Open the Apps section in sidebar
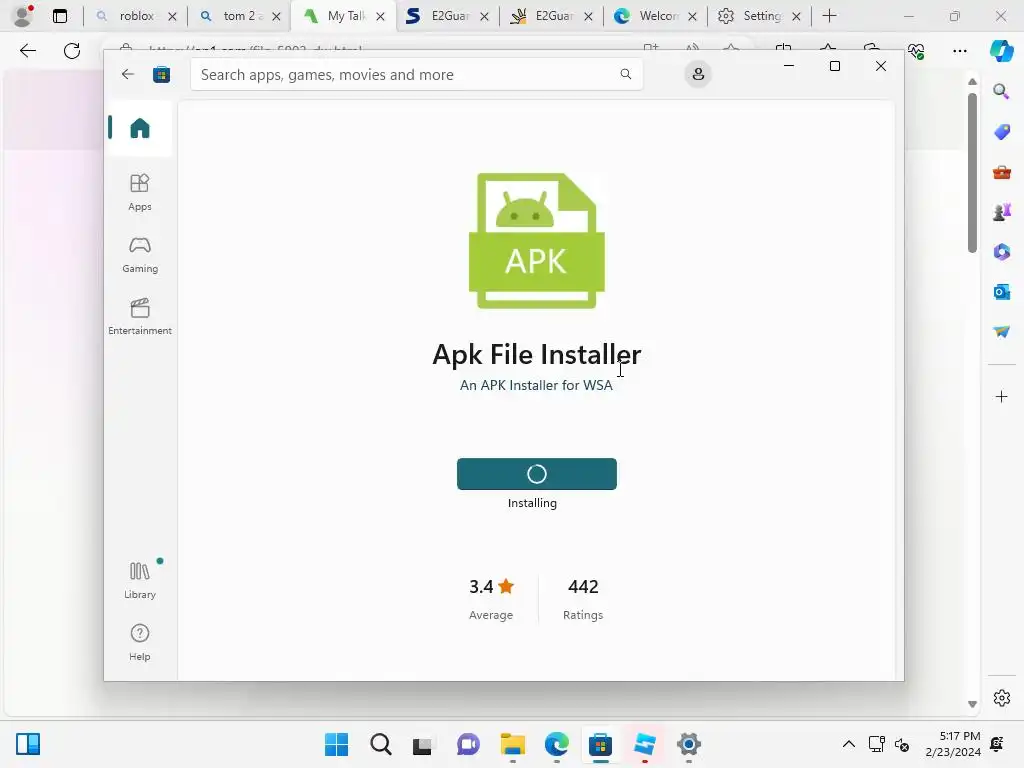This screenshot has height=768, width=1024. (x=139, y=193)
